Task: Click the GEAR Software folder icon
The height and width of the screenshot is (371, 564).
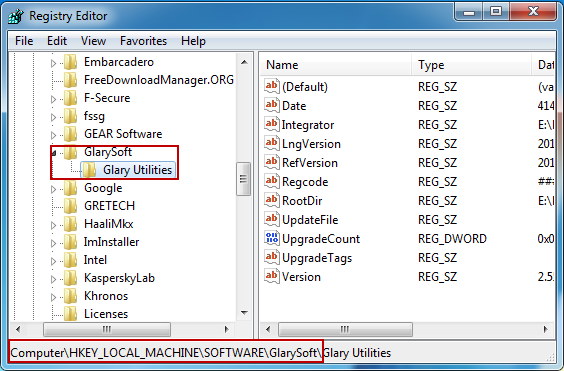Action: pyautogui.click(x=70, y=134)
